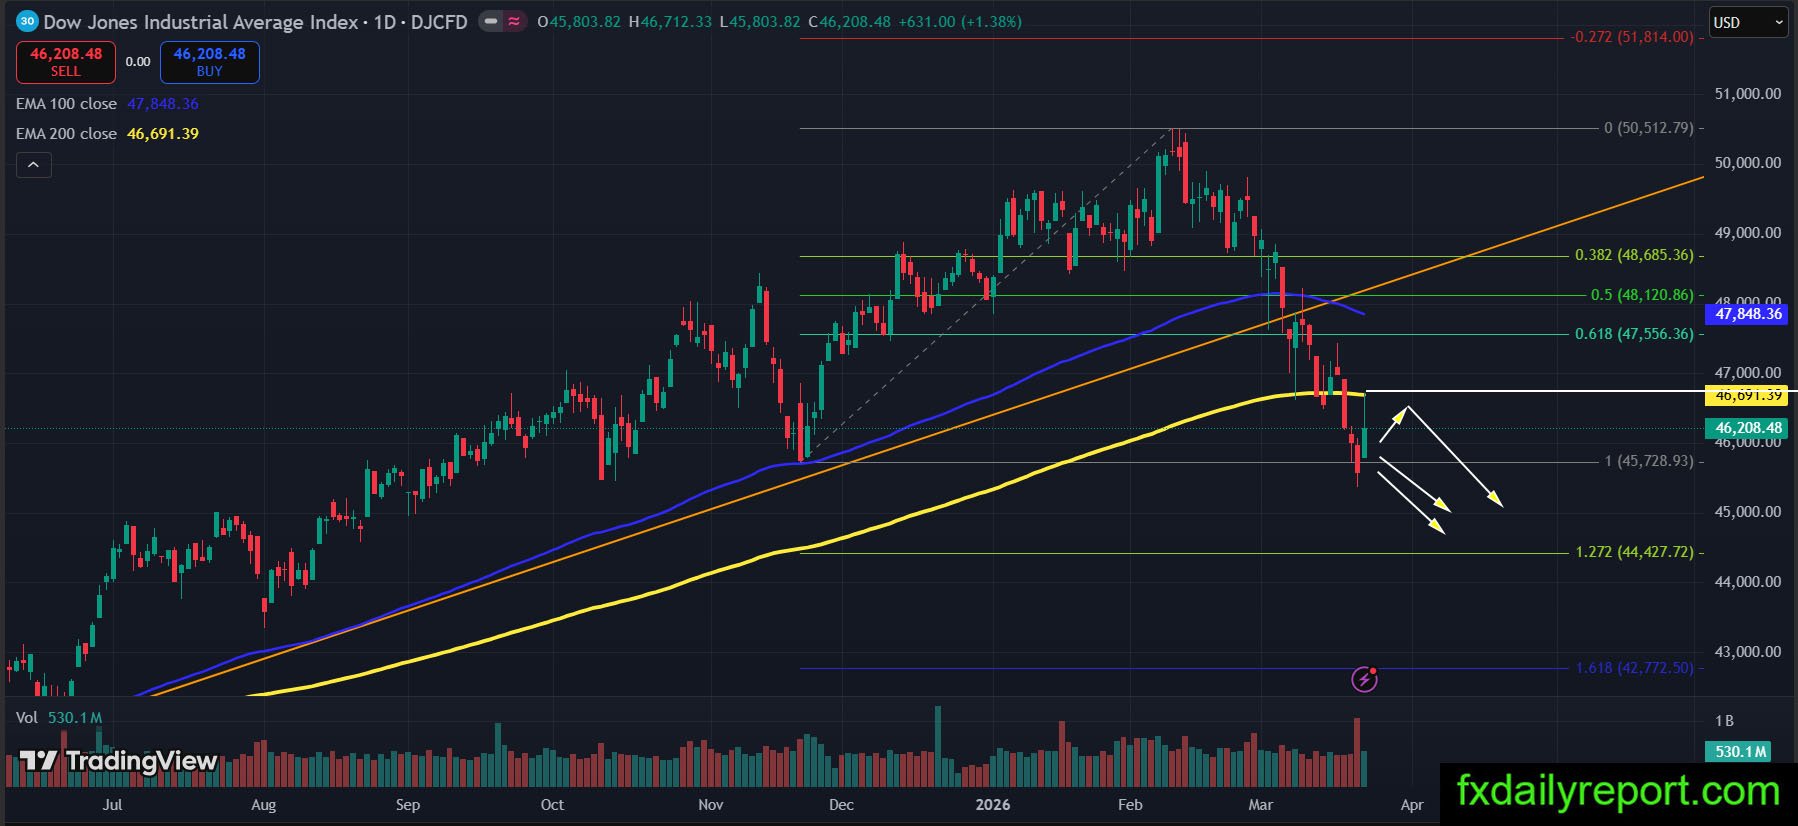This screenshot has width=1798, height=826.
Task: Click the yellow 46,691.39 EMA price label
Action: point(1748,396)
